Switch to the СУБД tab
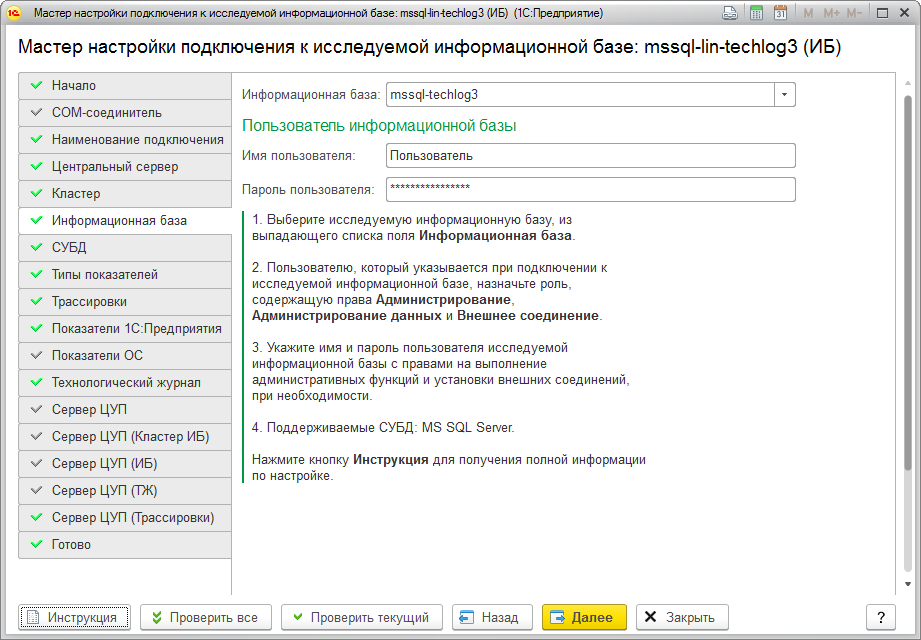The width and height of the screenshot is (921, 640). point(125,248)
